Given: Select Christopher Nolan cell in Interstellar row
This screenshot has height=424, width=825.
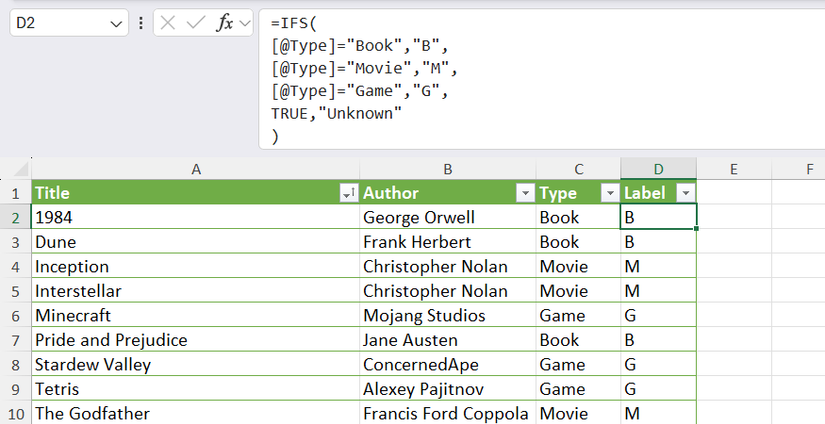Looking at the screenshot, I should (x=448, y=291).
